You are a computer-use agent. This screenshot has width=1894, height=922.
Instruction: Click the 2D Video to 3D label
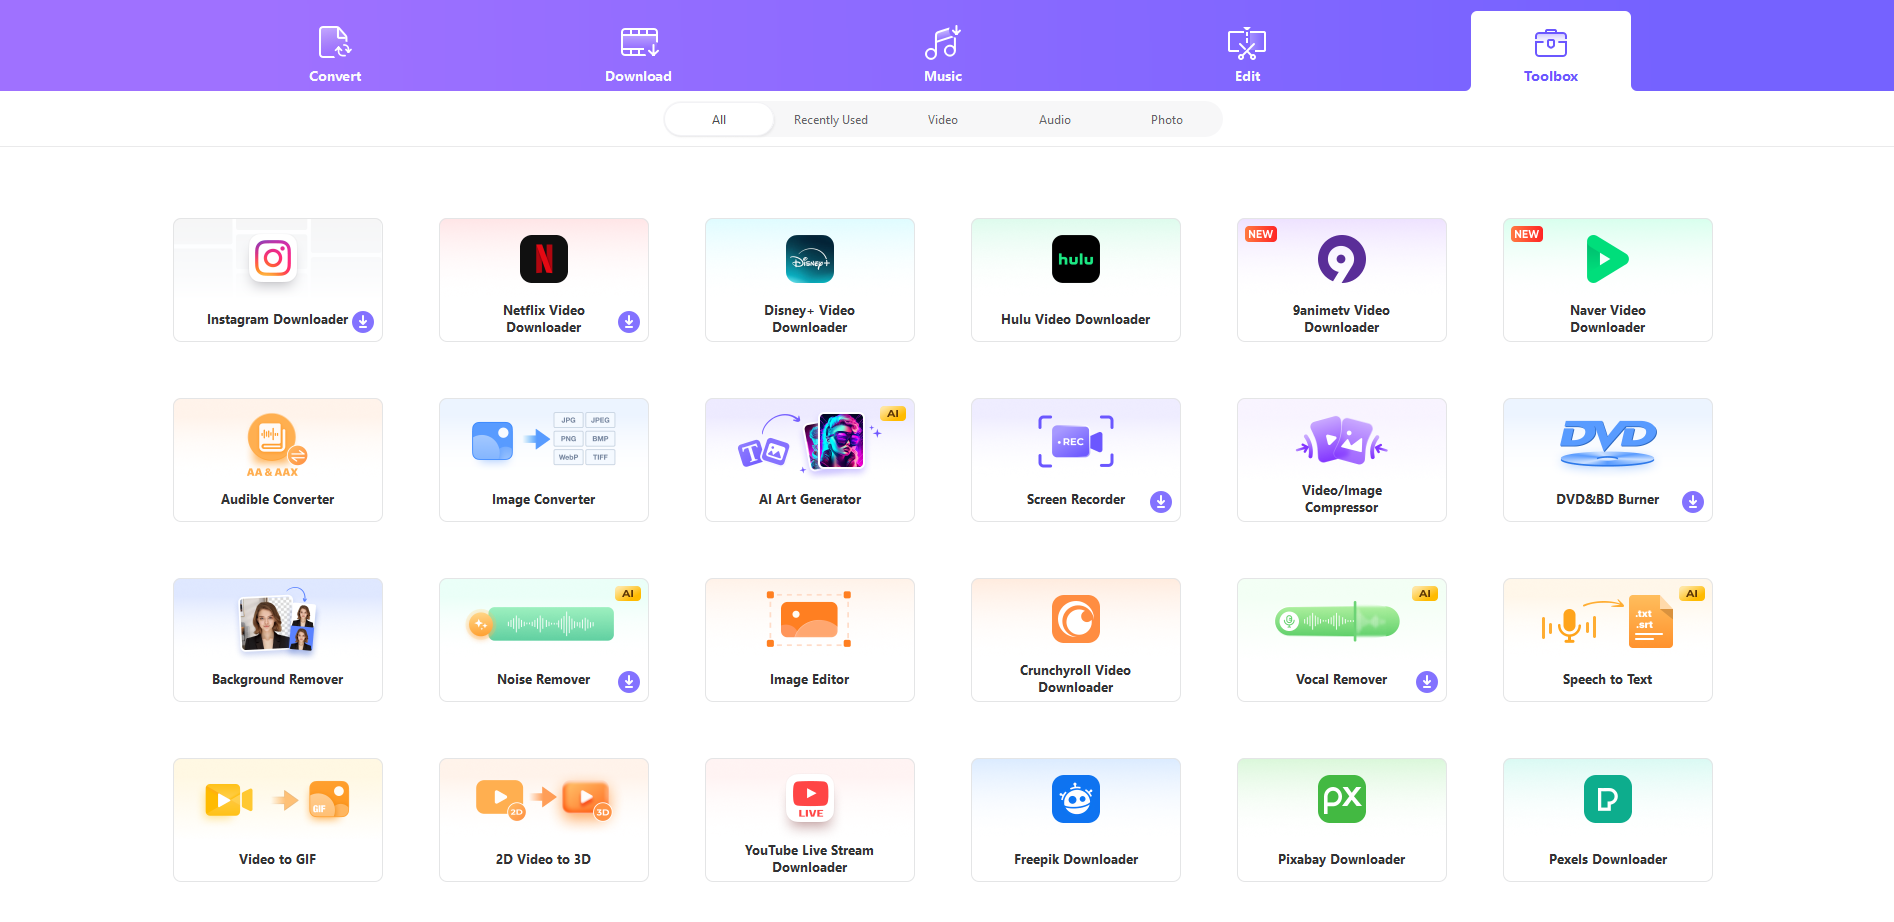[x=544, y=860]
